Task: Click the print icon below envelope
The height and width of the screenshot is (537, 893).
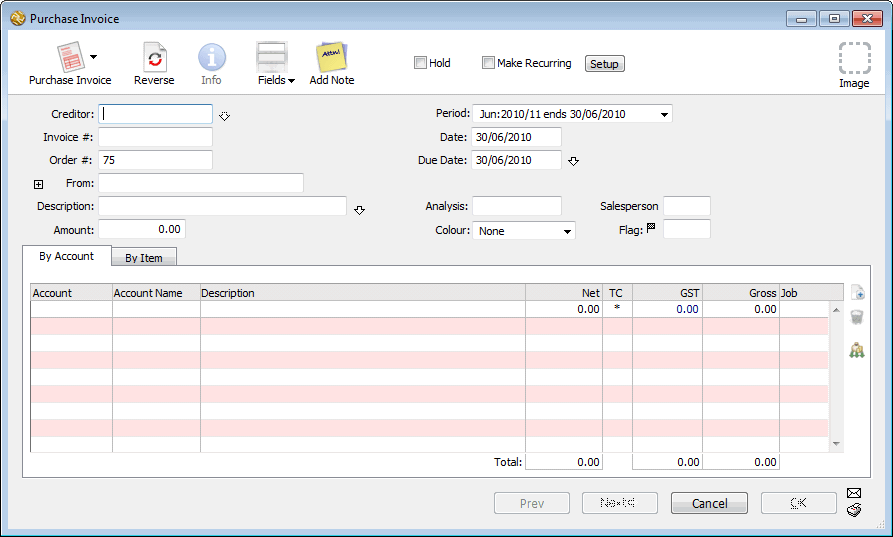Action: (x=854, y=510)
